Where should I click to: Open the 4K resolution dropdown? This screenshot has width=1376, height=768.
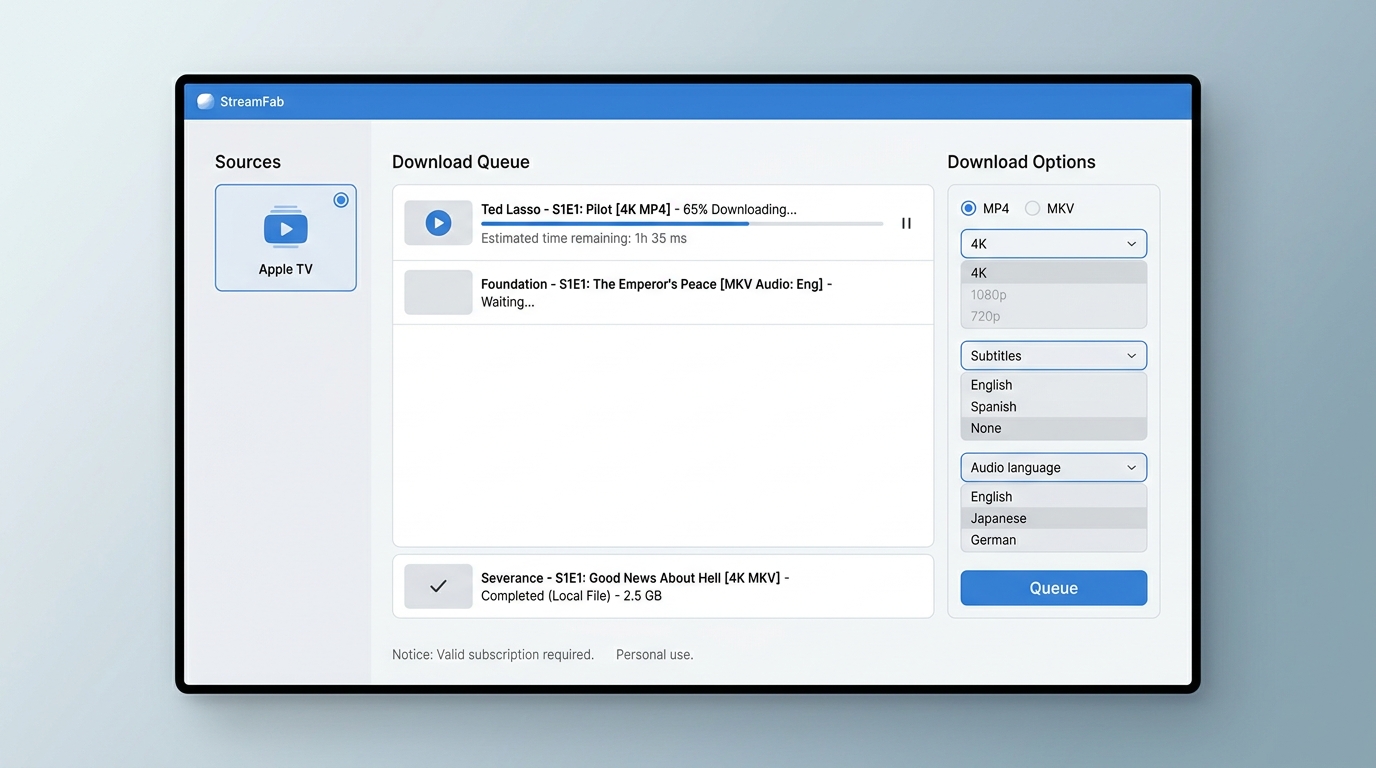click(1054, 244)
